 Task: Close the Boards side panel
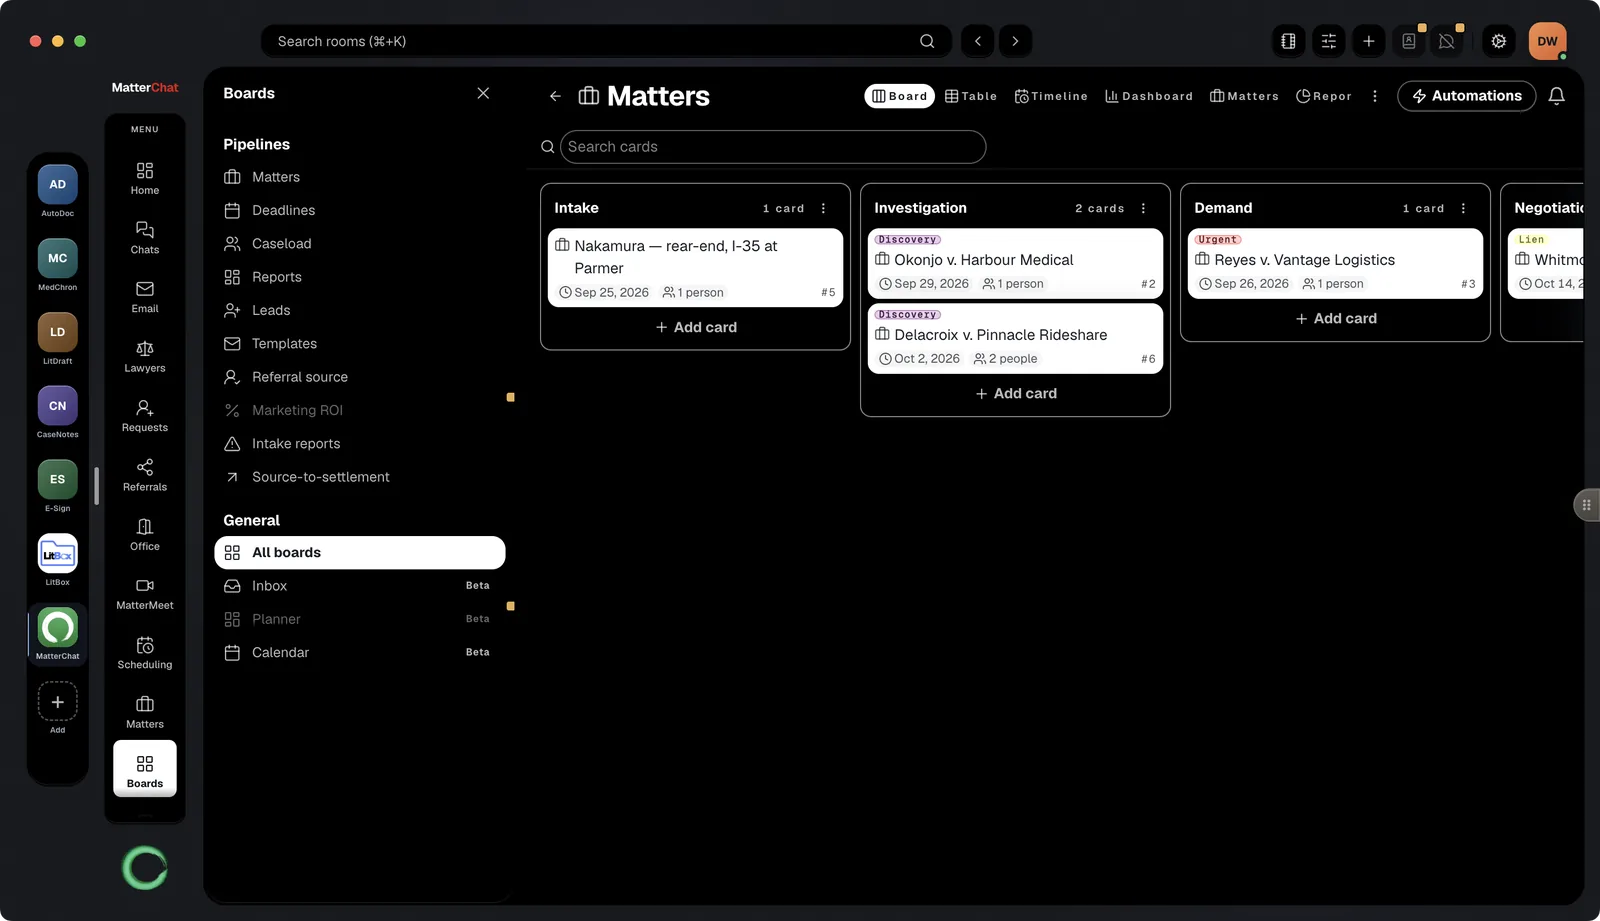pyautogui.click(x=483, y=93)
